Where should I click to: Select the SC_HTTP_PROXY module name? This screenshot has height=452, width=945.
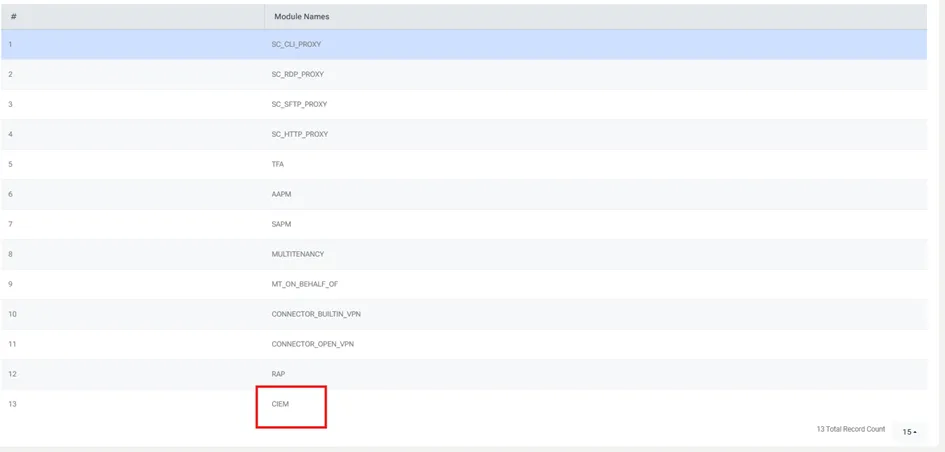[300, 134]
